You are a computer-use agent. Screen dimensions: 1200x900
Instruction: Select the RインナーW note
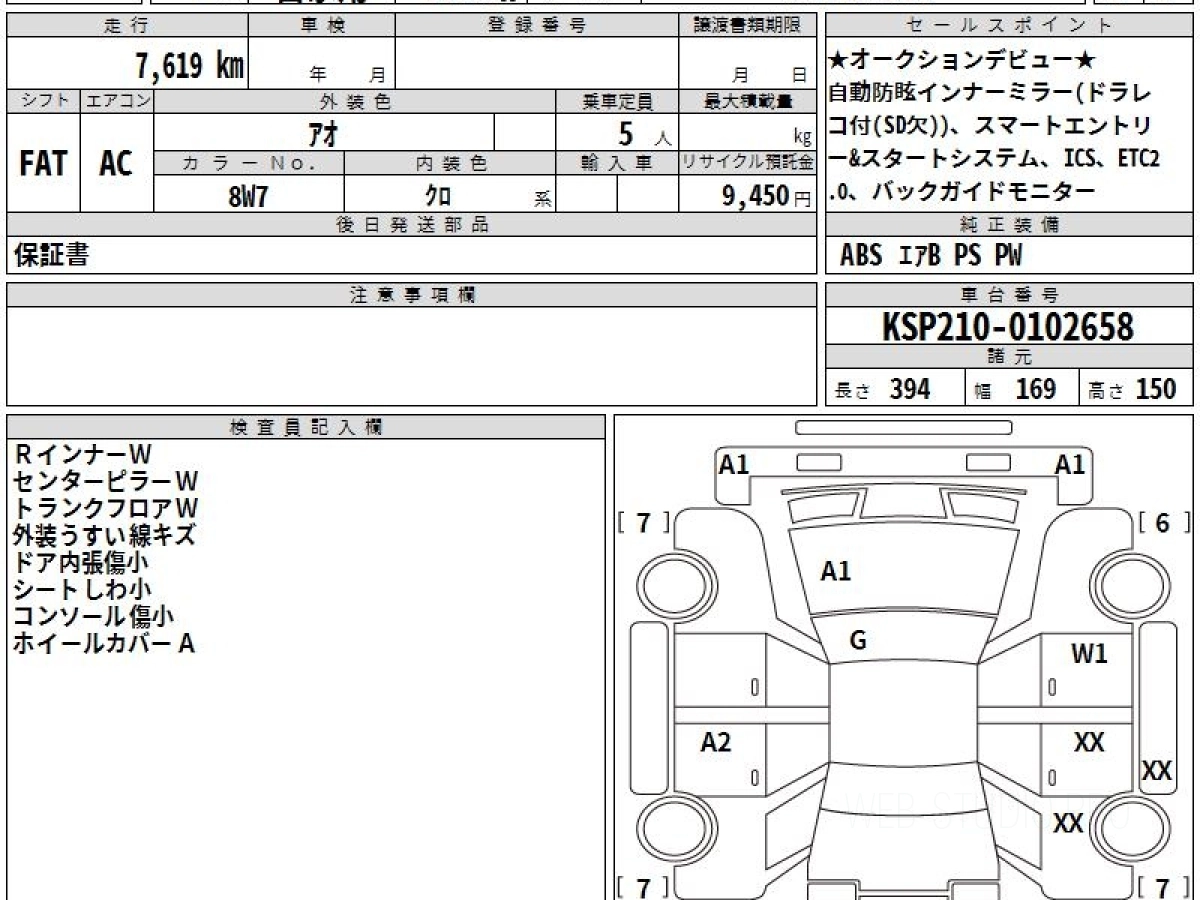point(82,455)
